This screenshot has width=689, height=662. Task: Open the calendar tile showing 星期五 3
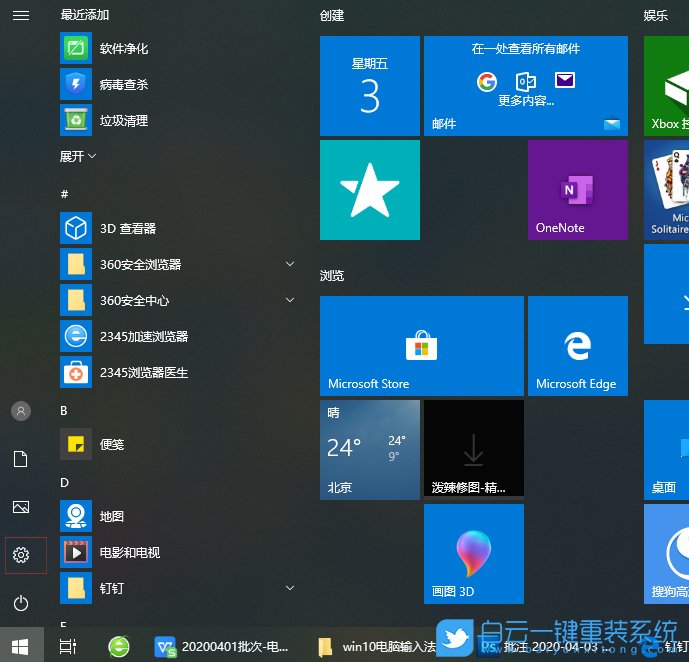click(370, 86)
